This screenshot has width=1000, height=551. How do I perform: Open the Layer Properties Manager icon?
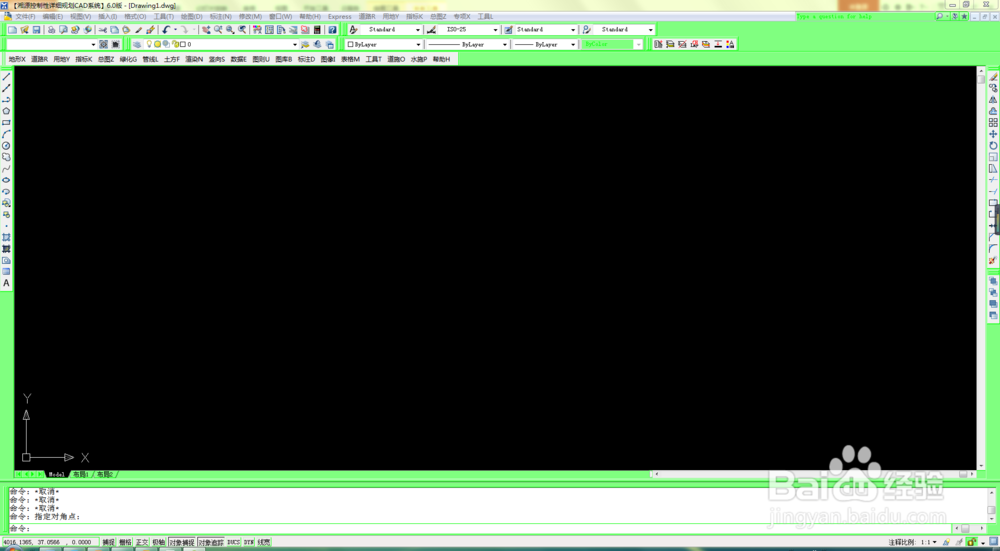[x=137, y=44]
